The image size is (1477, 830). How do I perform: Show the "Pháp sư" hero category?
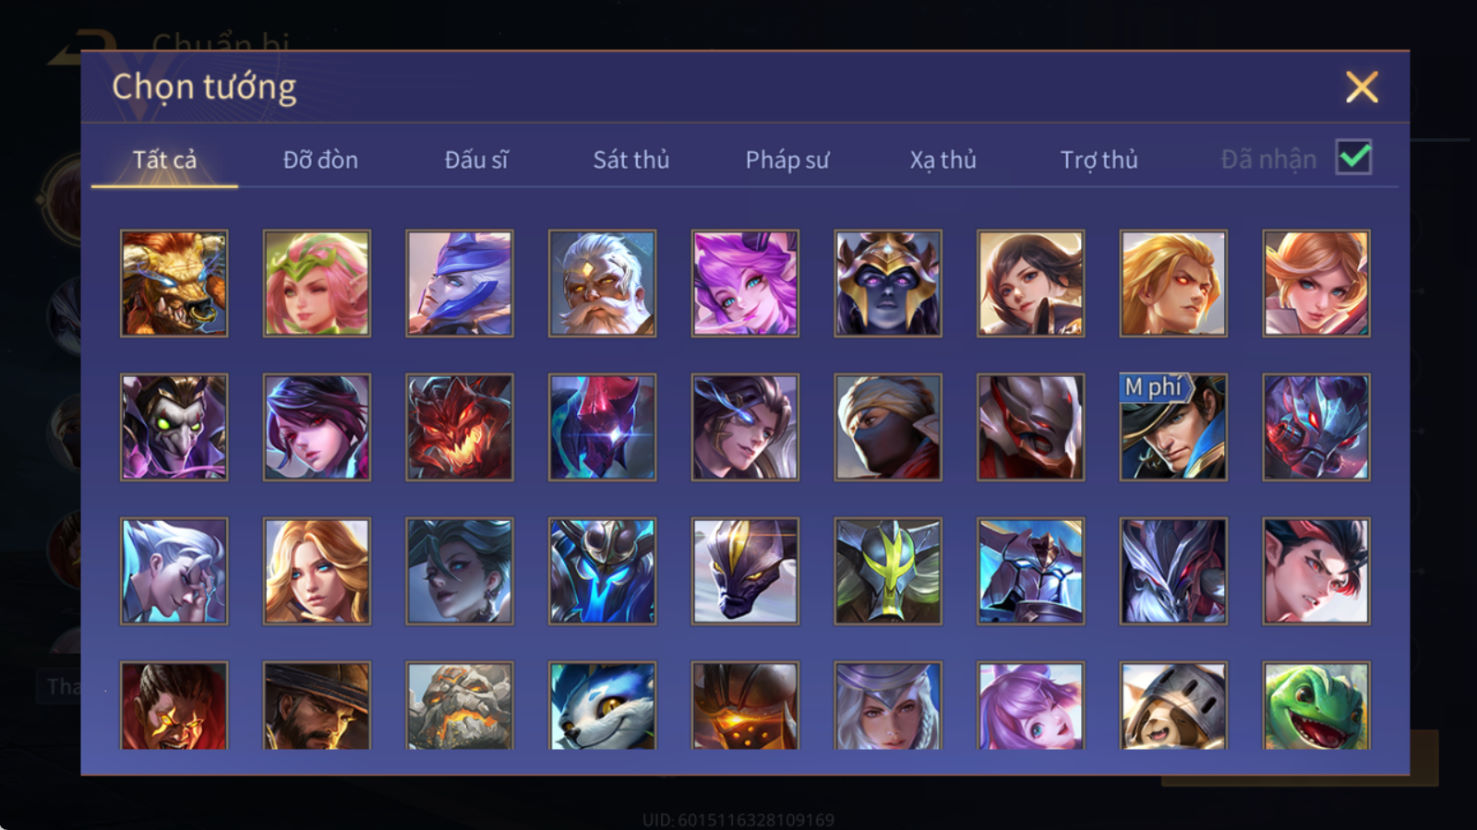click(787, 160)
